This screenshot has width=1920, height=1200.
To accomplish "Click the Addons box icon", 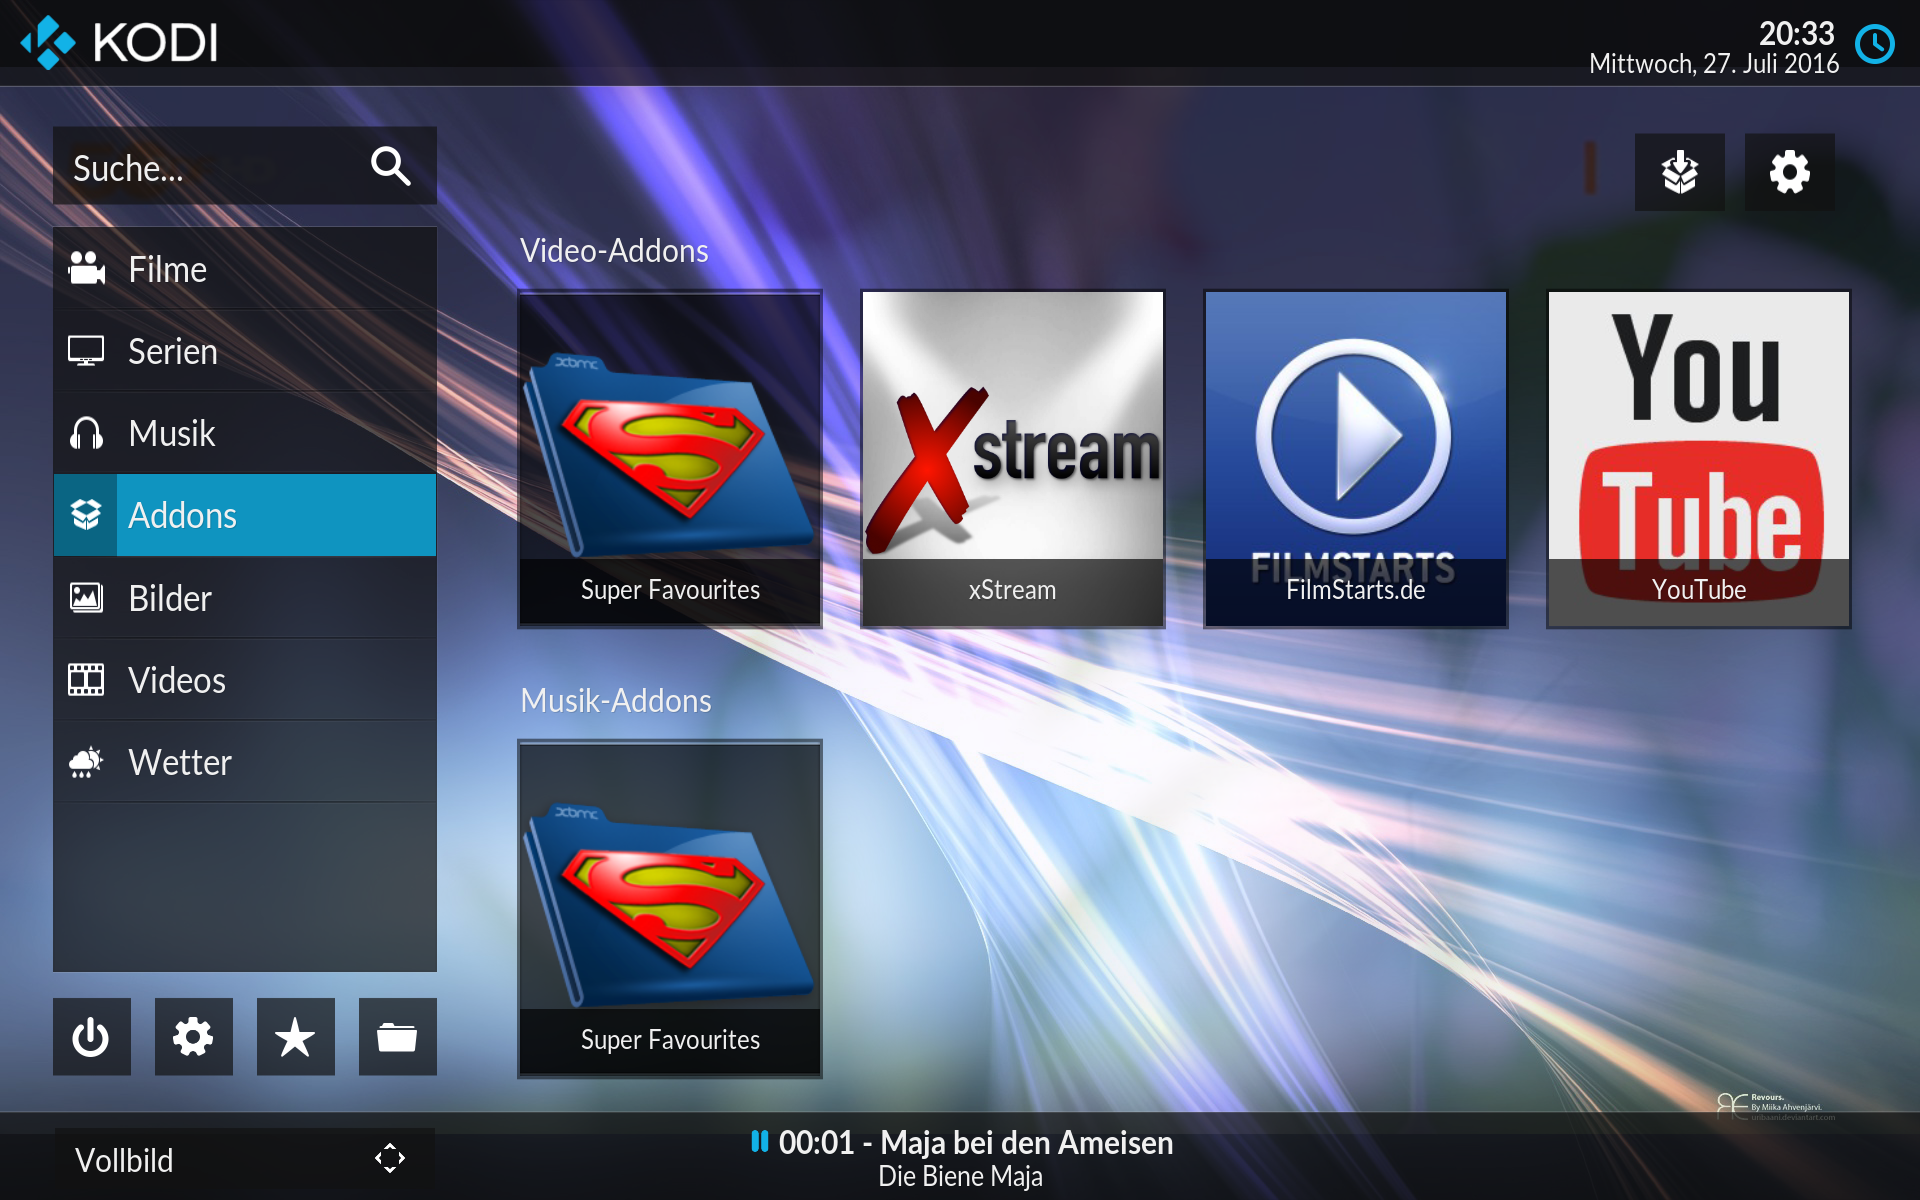I will point(86,515).
